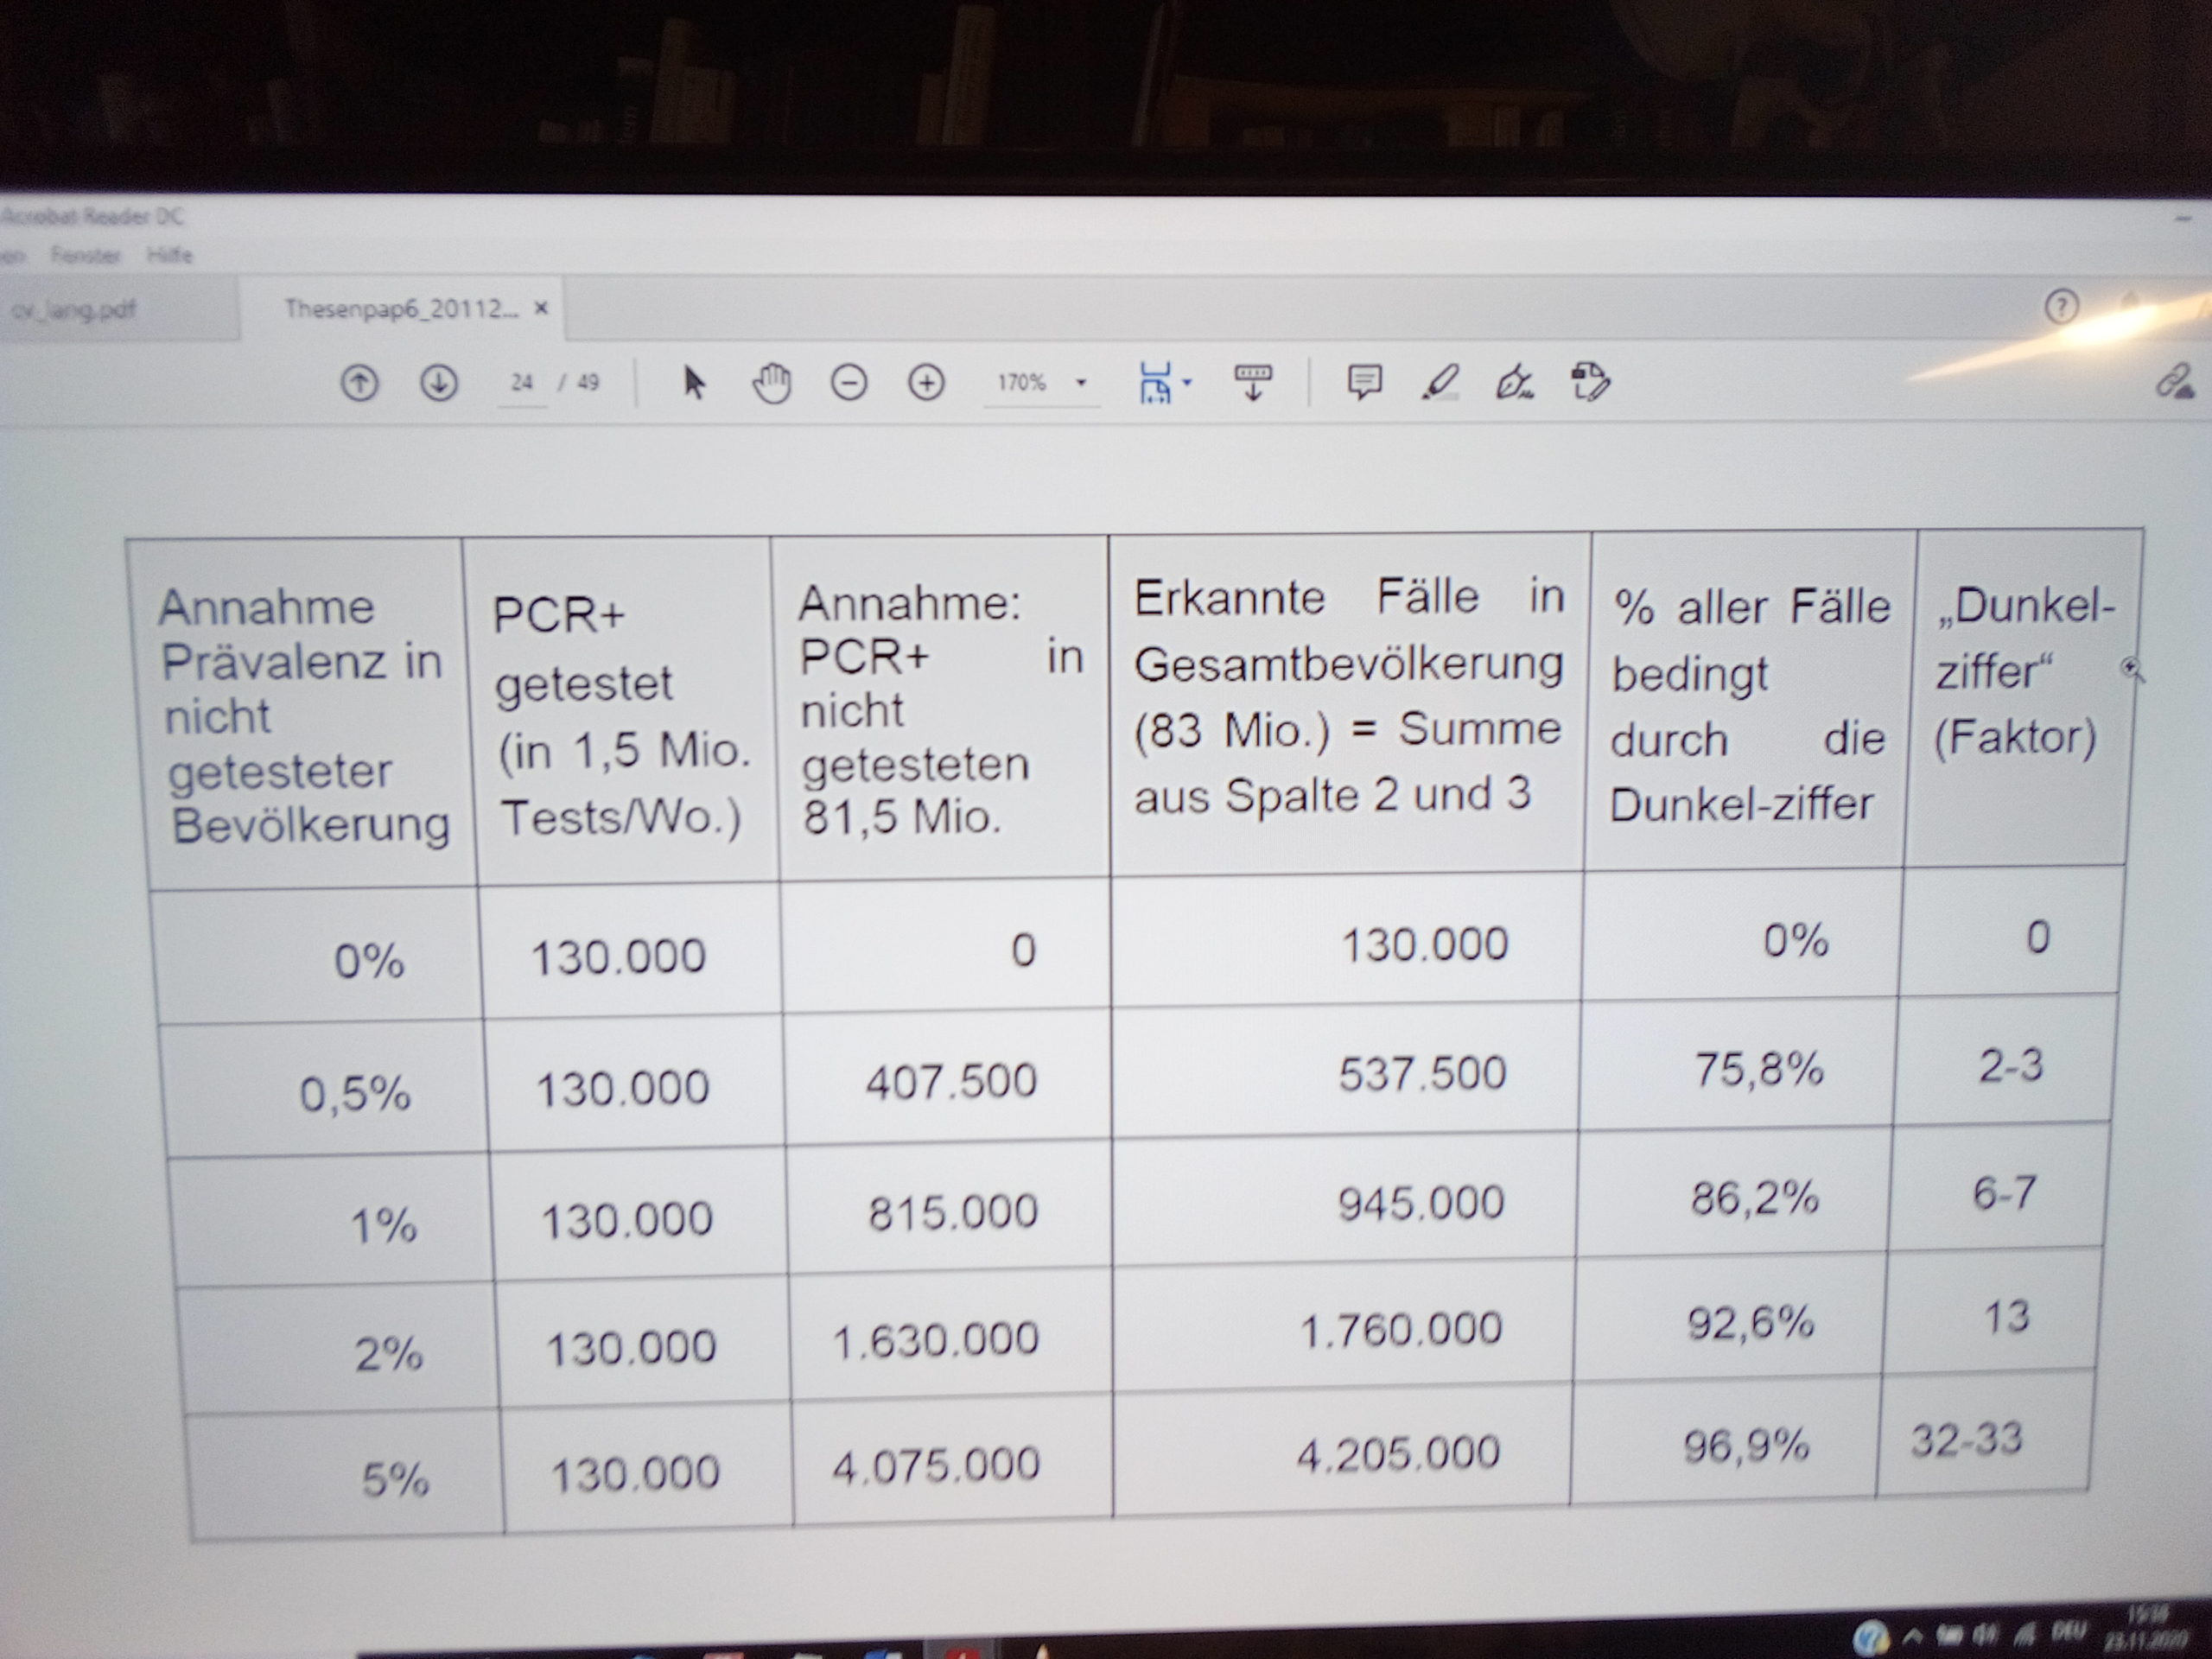Click the '% aller Fälle bedingt' header
Screen dimensions: 2212x1659
click(x=1750, y=704)
